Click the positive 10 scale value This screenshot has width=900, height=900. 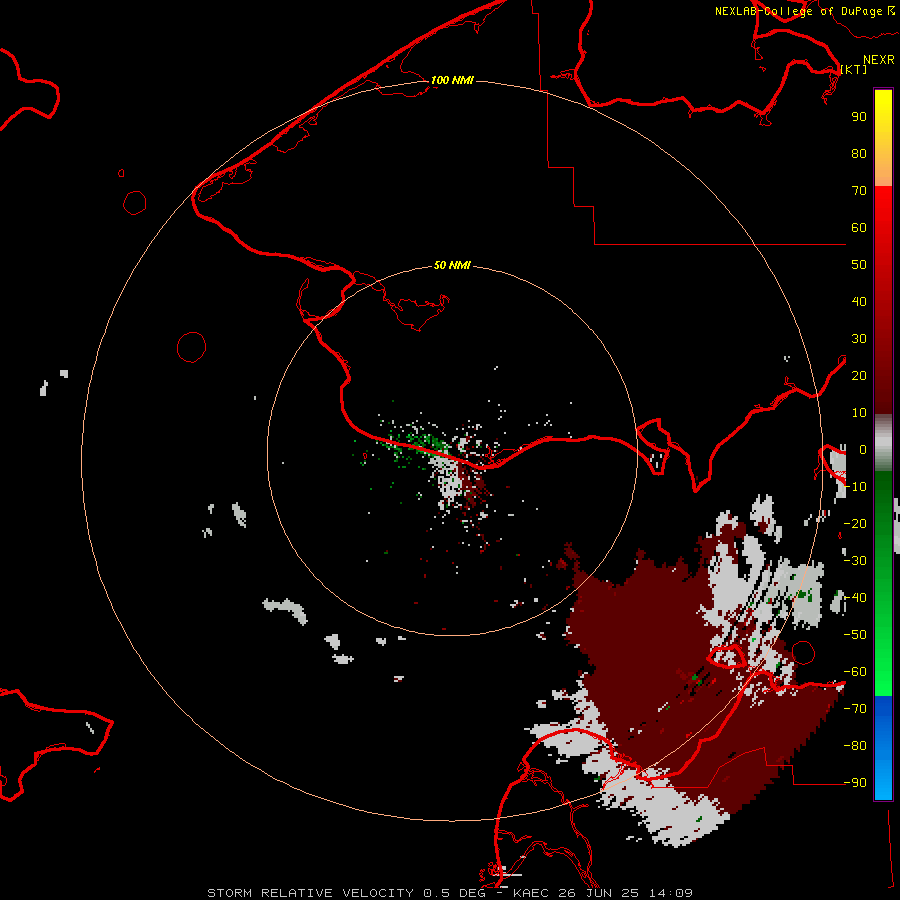(x=859, y=413)
